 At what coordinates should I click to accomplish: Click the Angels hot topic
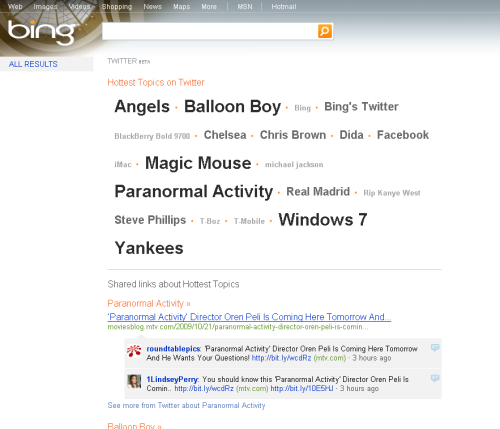(x=142, y=107)
